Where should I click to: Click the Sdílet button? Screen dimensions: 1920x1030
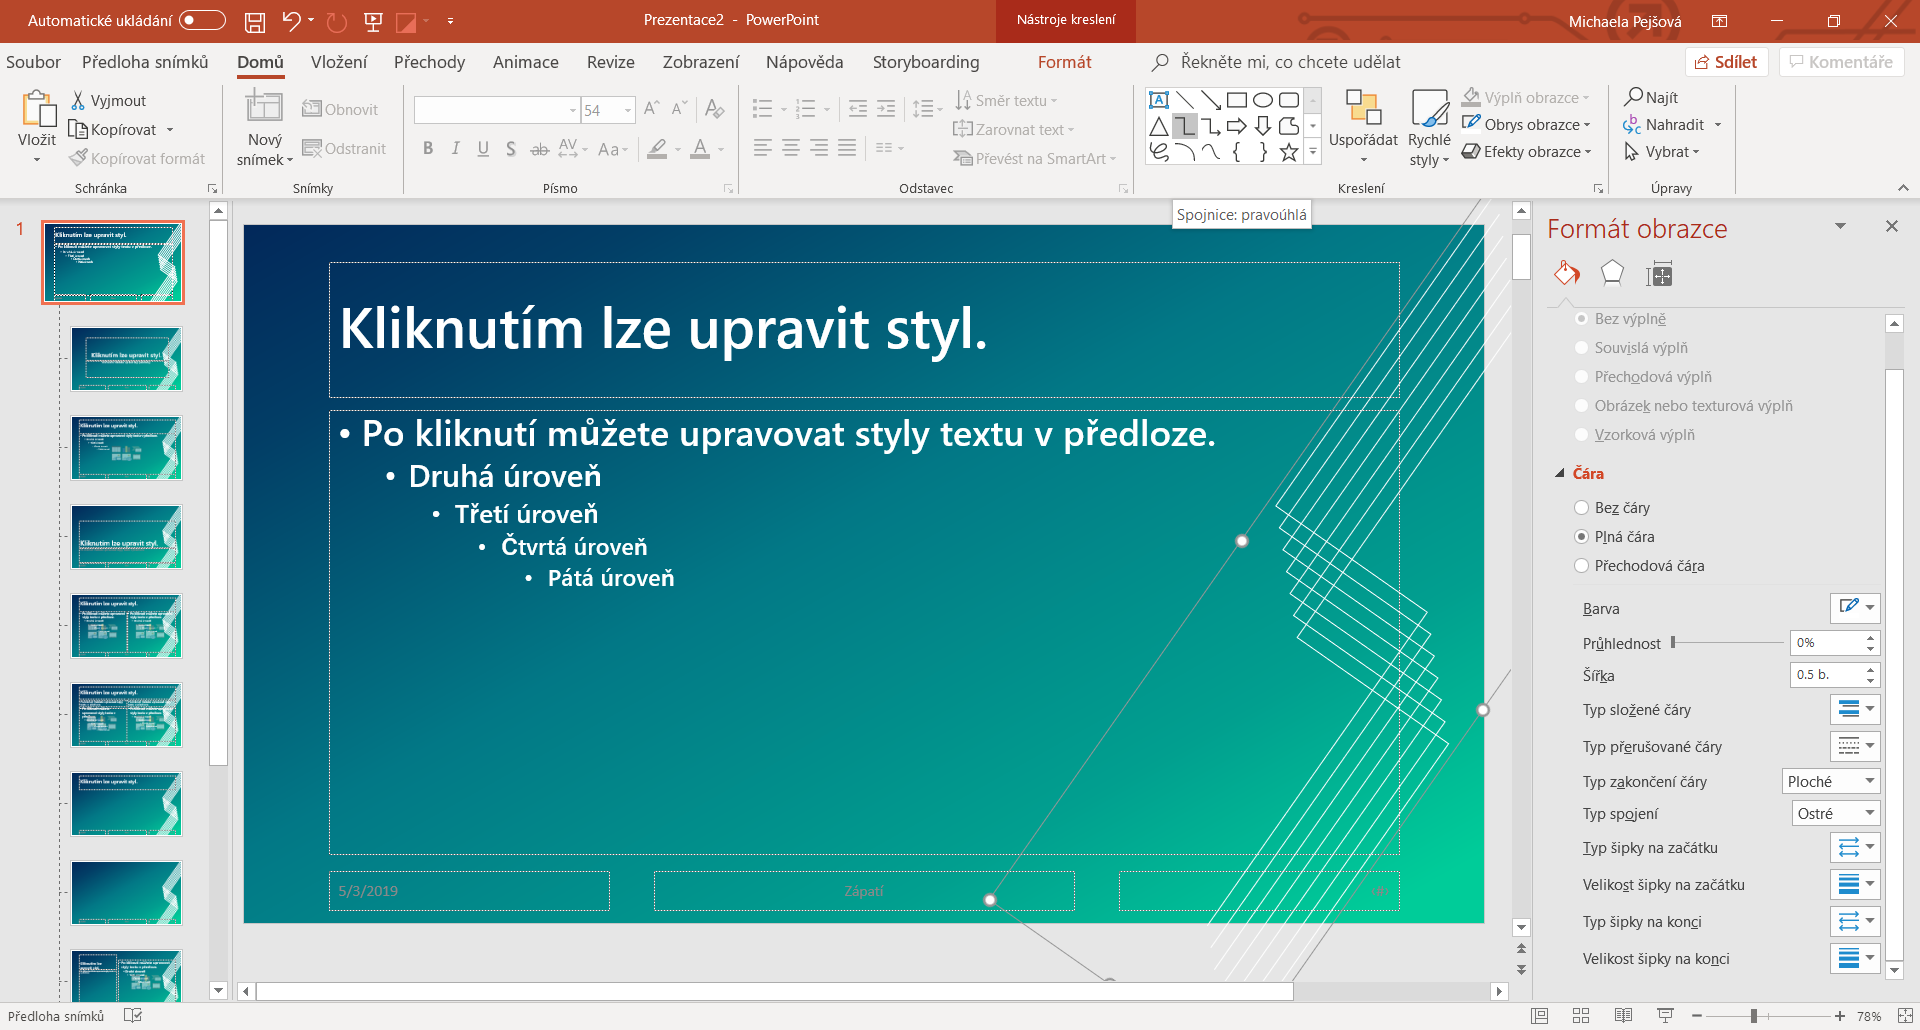(x=1726, y=62)
